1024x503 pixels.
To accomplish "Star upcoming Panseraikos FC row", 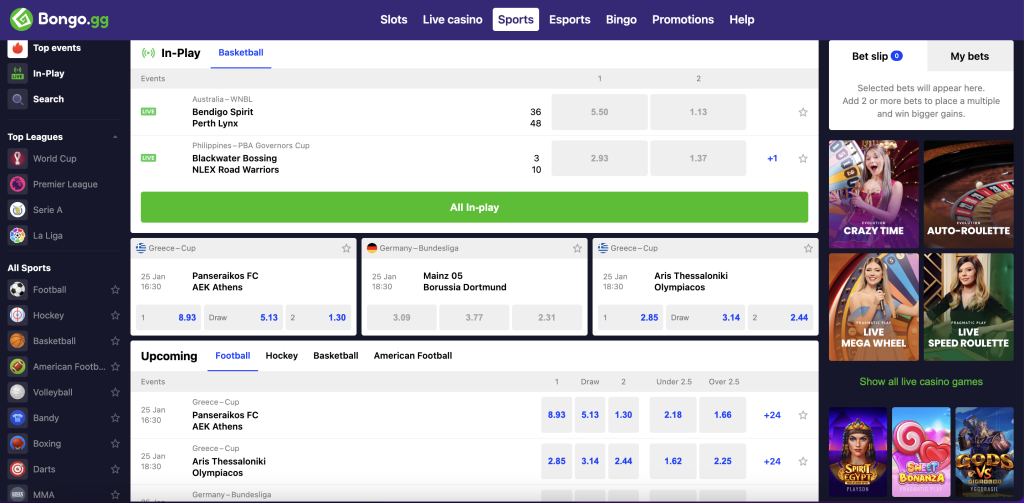I will pyautogui.click(x=803, y=415).
